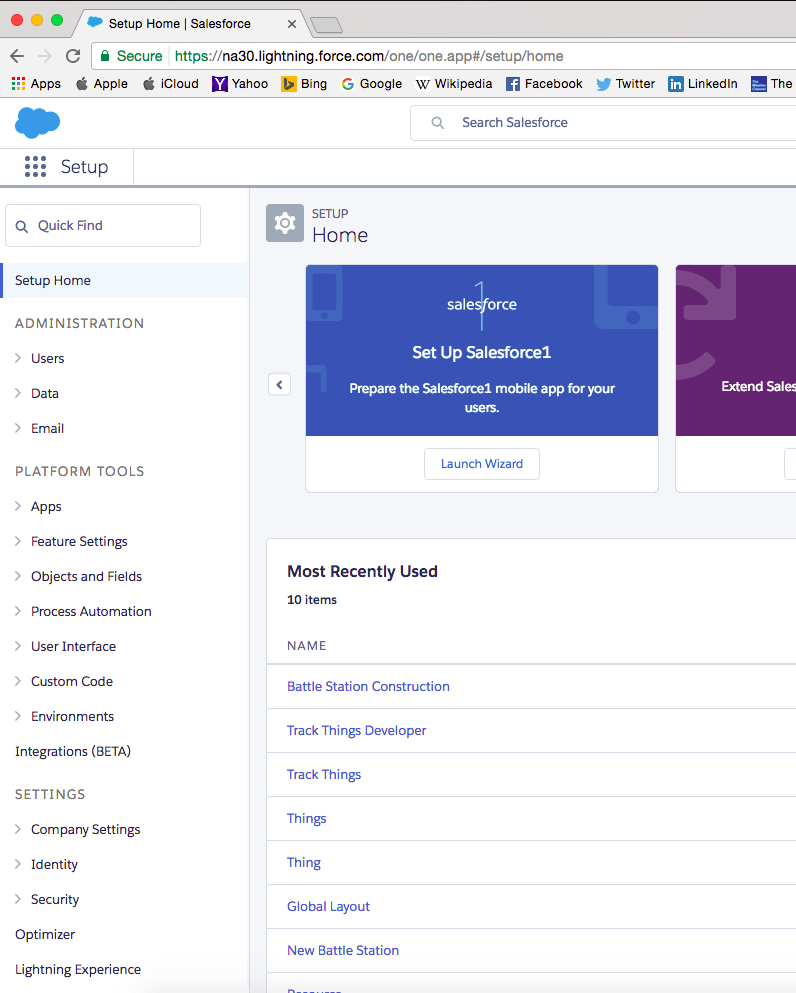The image size is (796, 993).
Task: Click the Secure padlock icon
Action: click(105, 56)
